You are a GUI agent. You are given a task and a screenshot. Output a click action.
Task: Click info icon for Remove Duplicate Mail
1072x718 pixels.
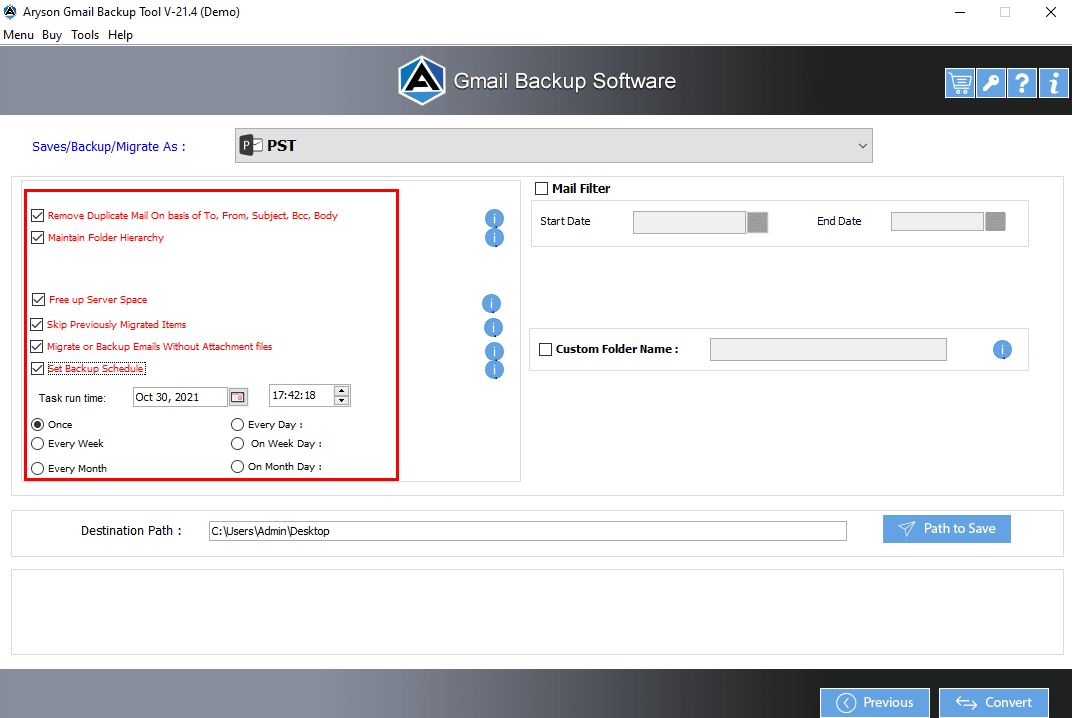494,218
